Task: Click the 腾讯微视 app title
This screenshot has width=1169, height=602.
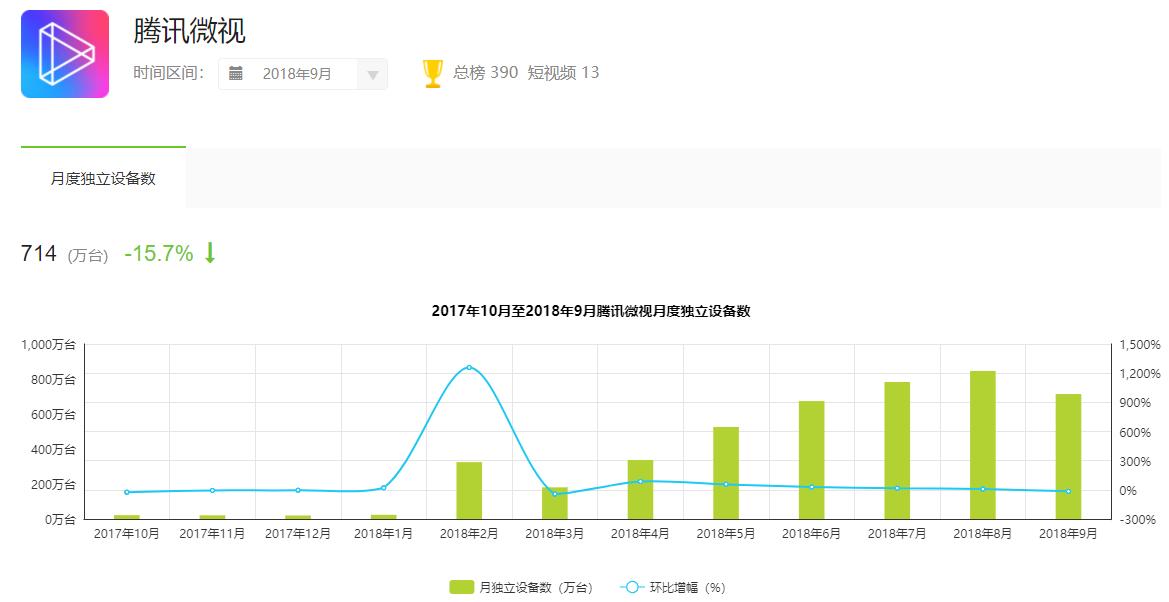Action: point(189,31)
